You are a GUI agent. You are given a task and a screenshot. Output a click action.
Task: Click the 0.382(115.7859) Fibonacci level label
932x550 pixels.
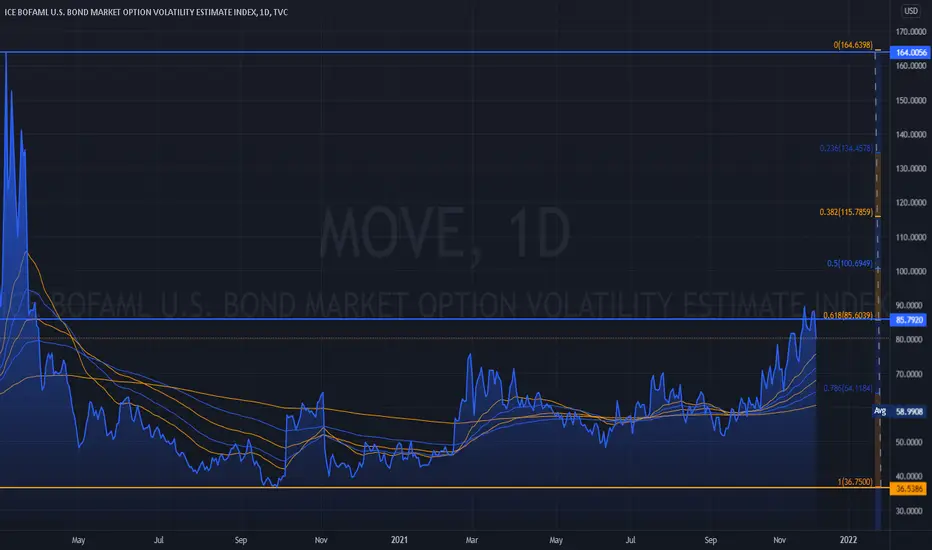[846, 212]
